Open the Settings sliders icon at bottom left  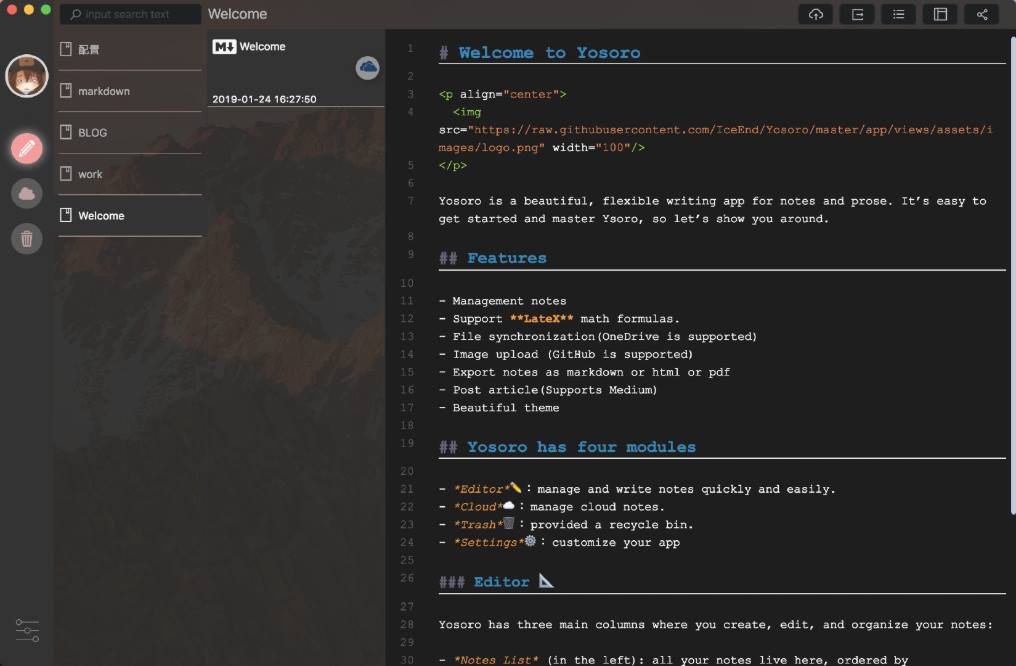click(26, 630)
